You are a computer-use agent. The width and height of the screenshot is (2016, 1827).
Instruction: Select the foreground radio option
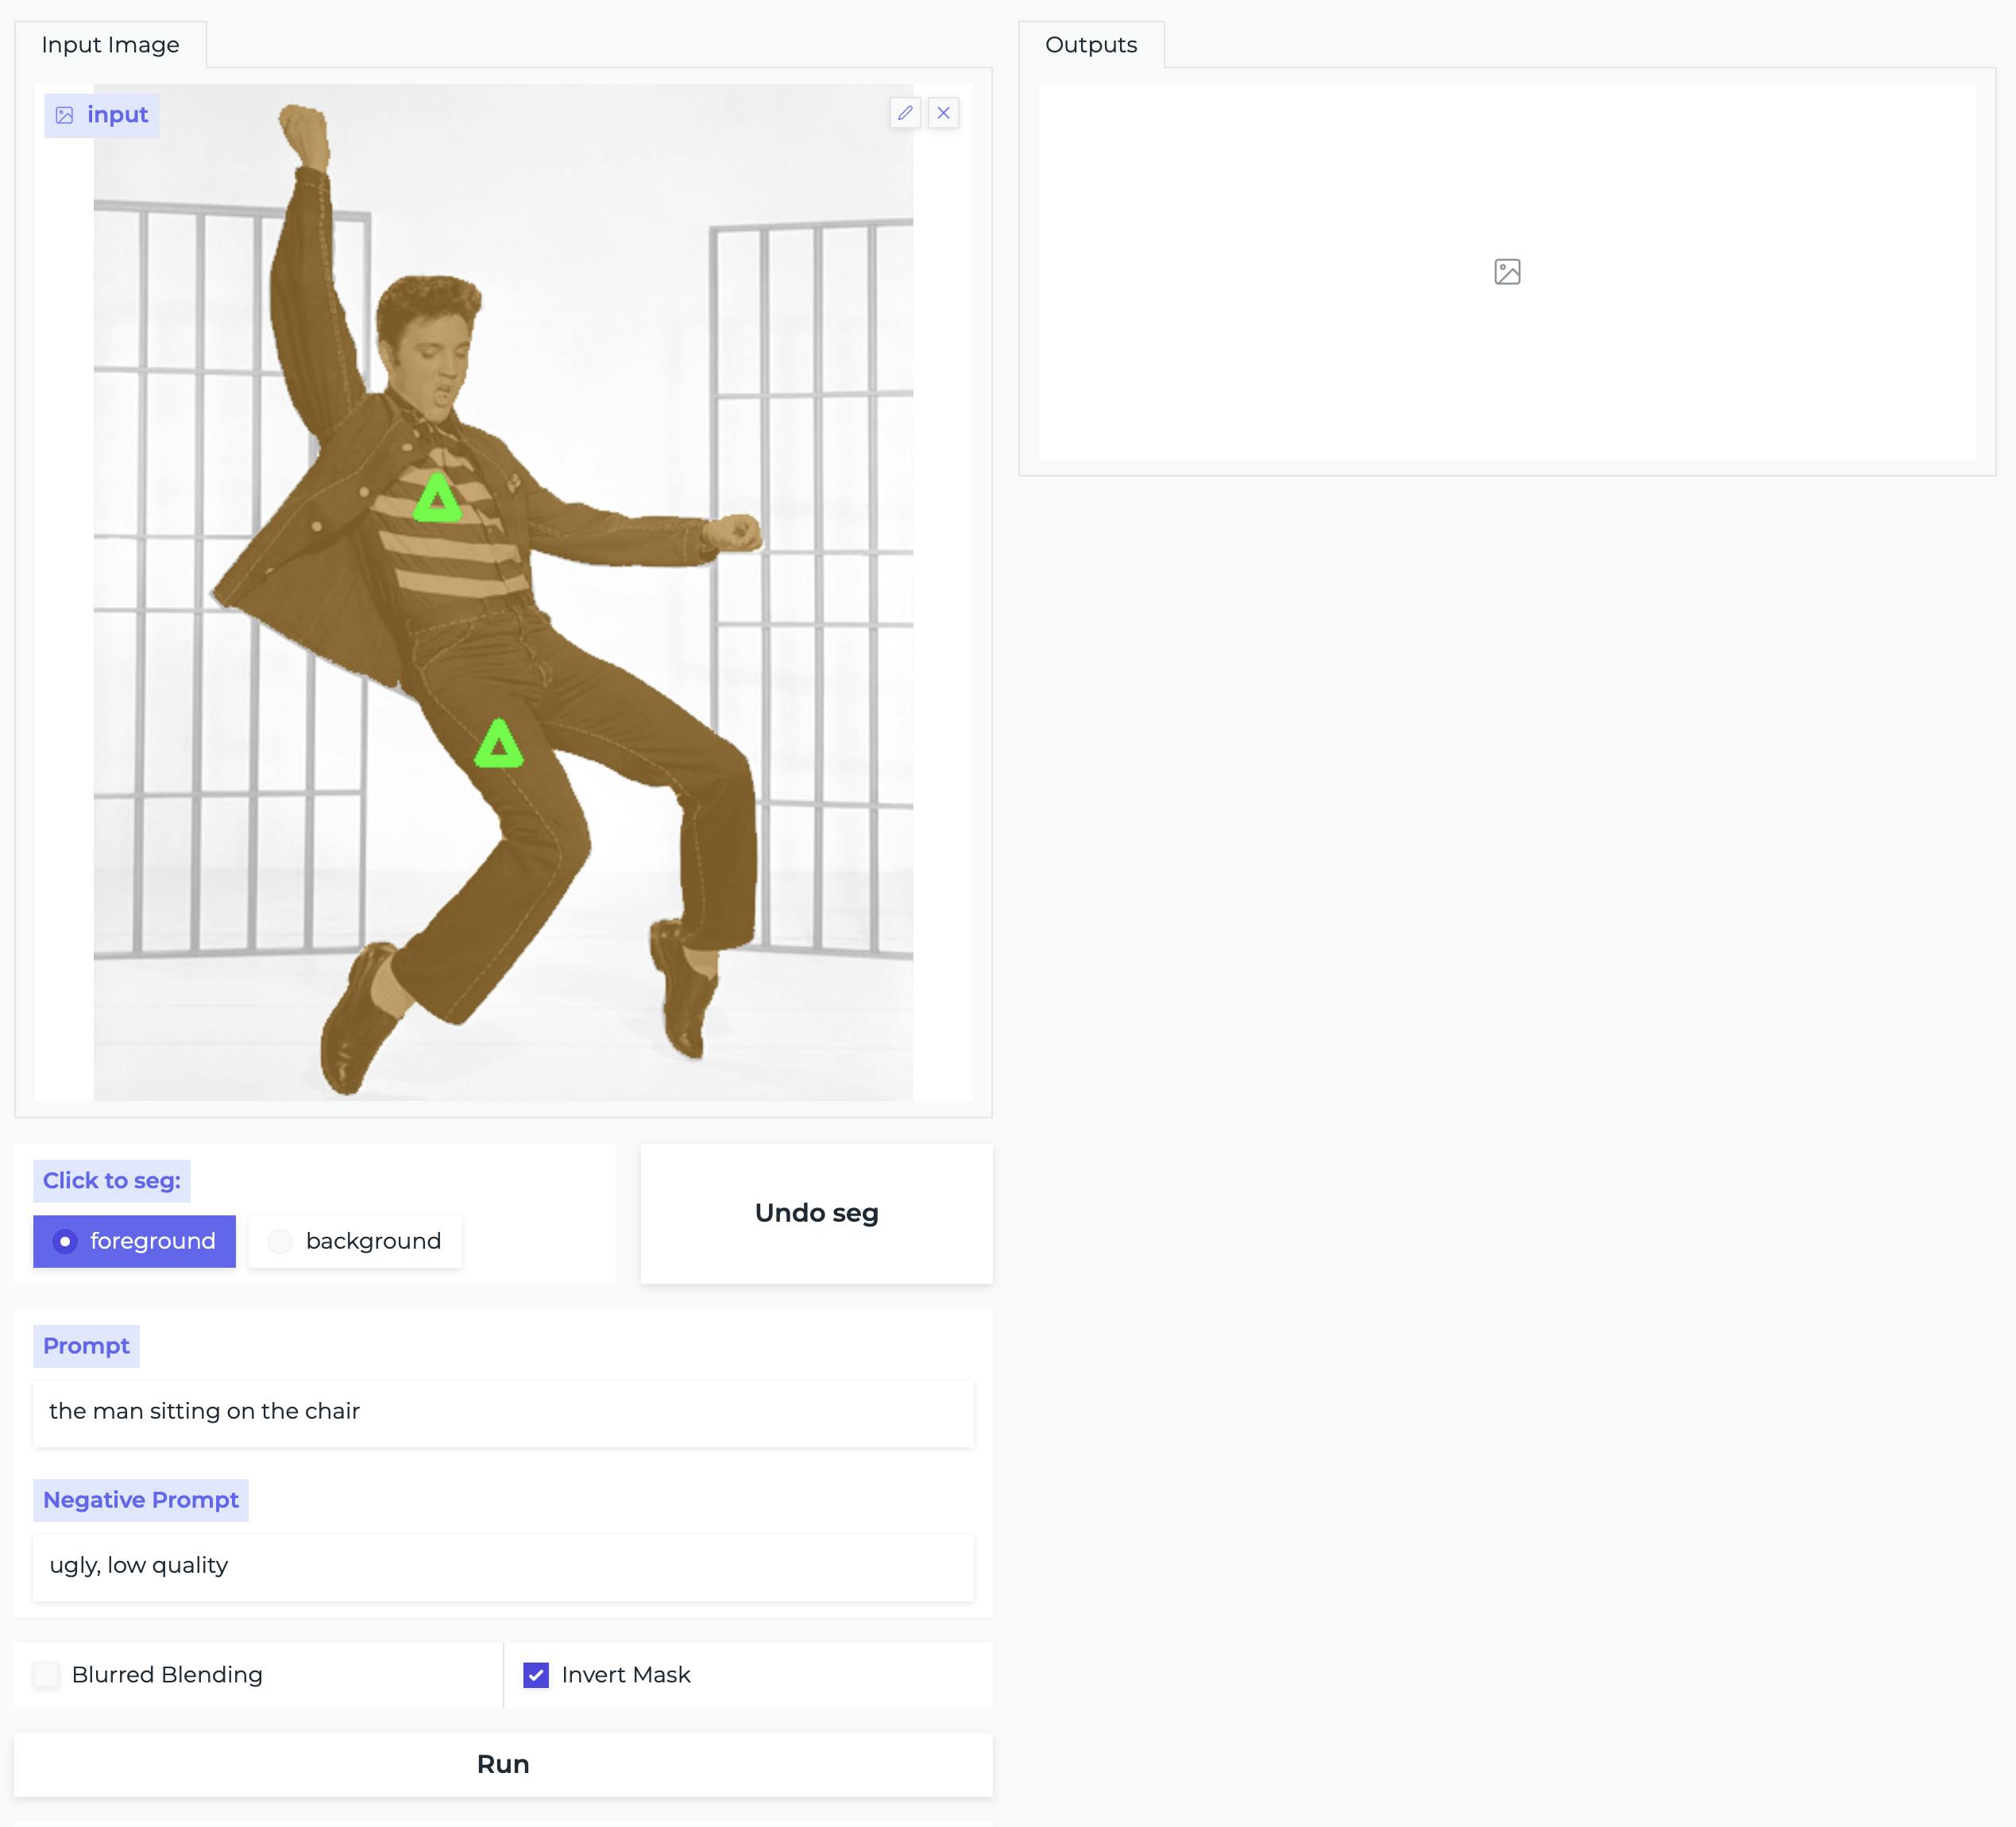(134, 1241)
